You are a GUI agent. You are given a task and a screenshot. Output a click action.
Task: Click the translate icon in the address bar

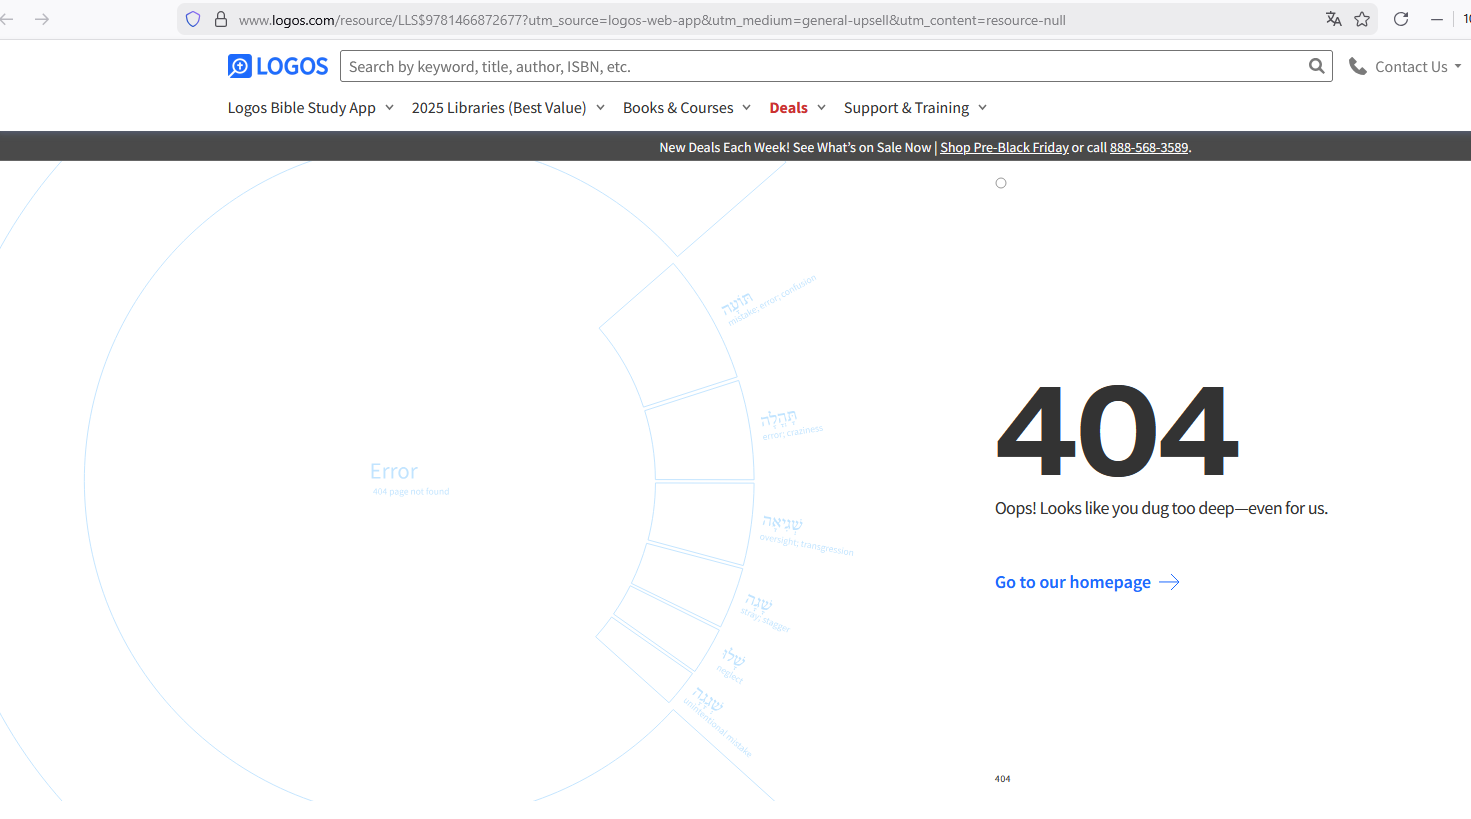[x=1333, y=18]
